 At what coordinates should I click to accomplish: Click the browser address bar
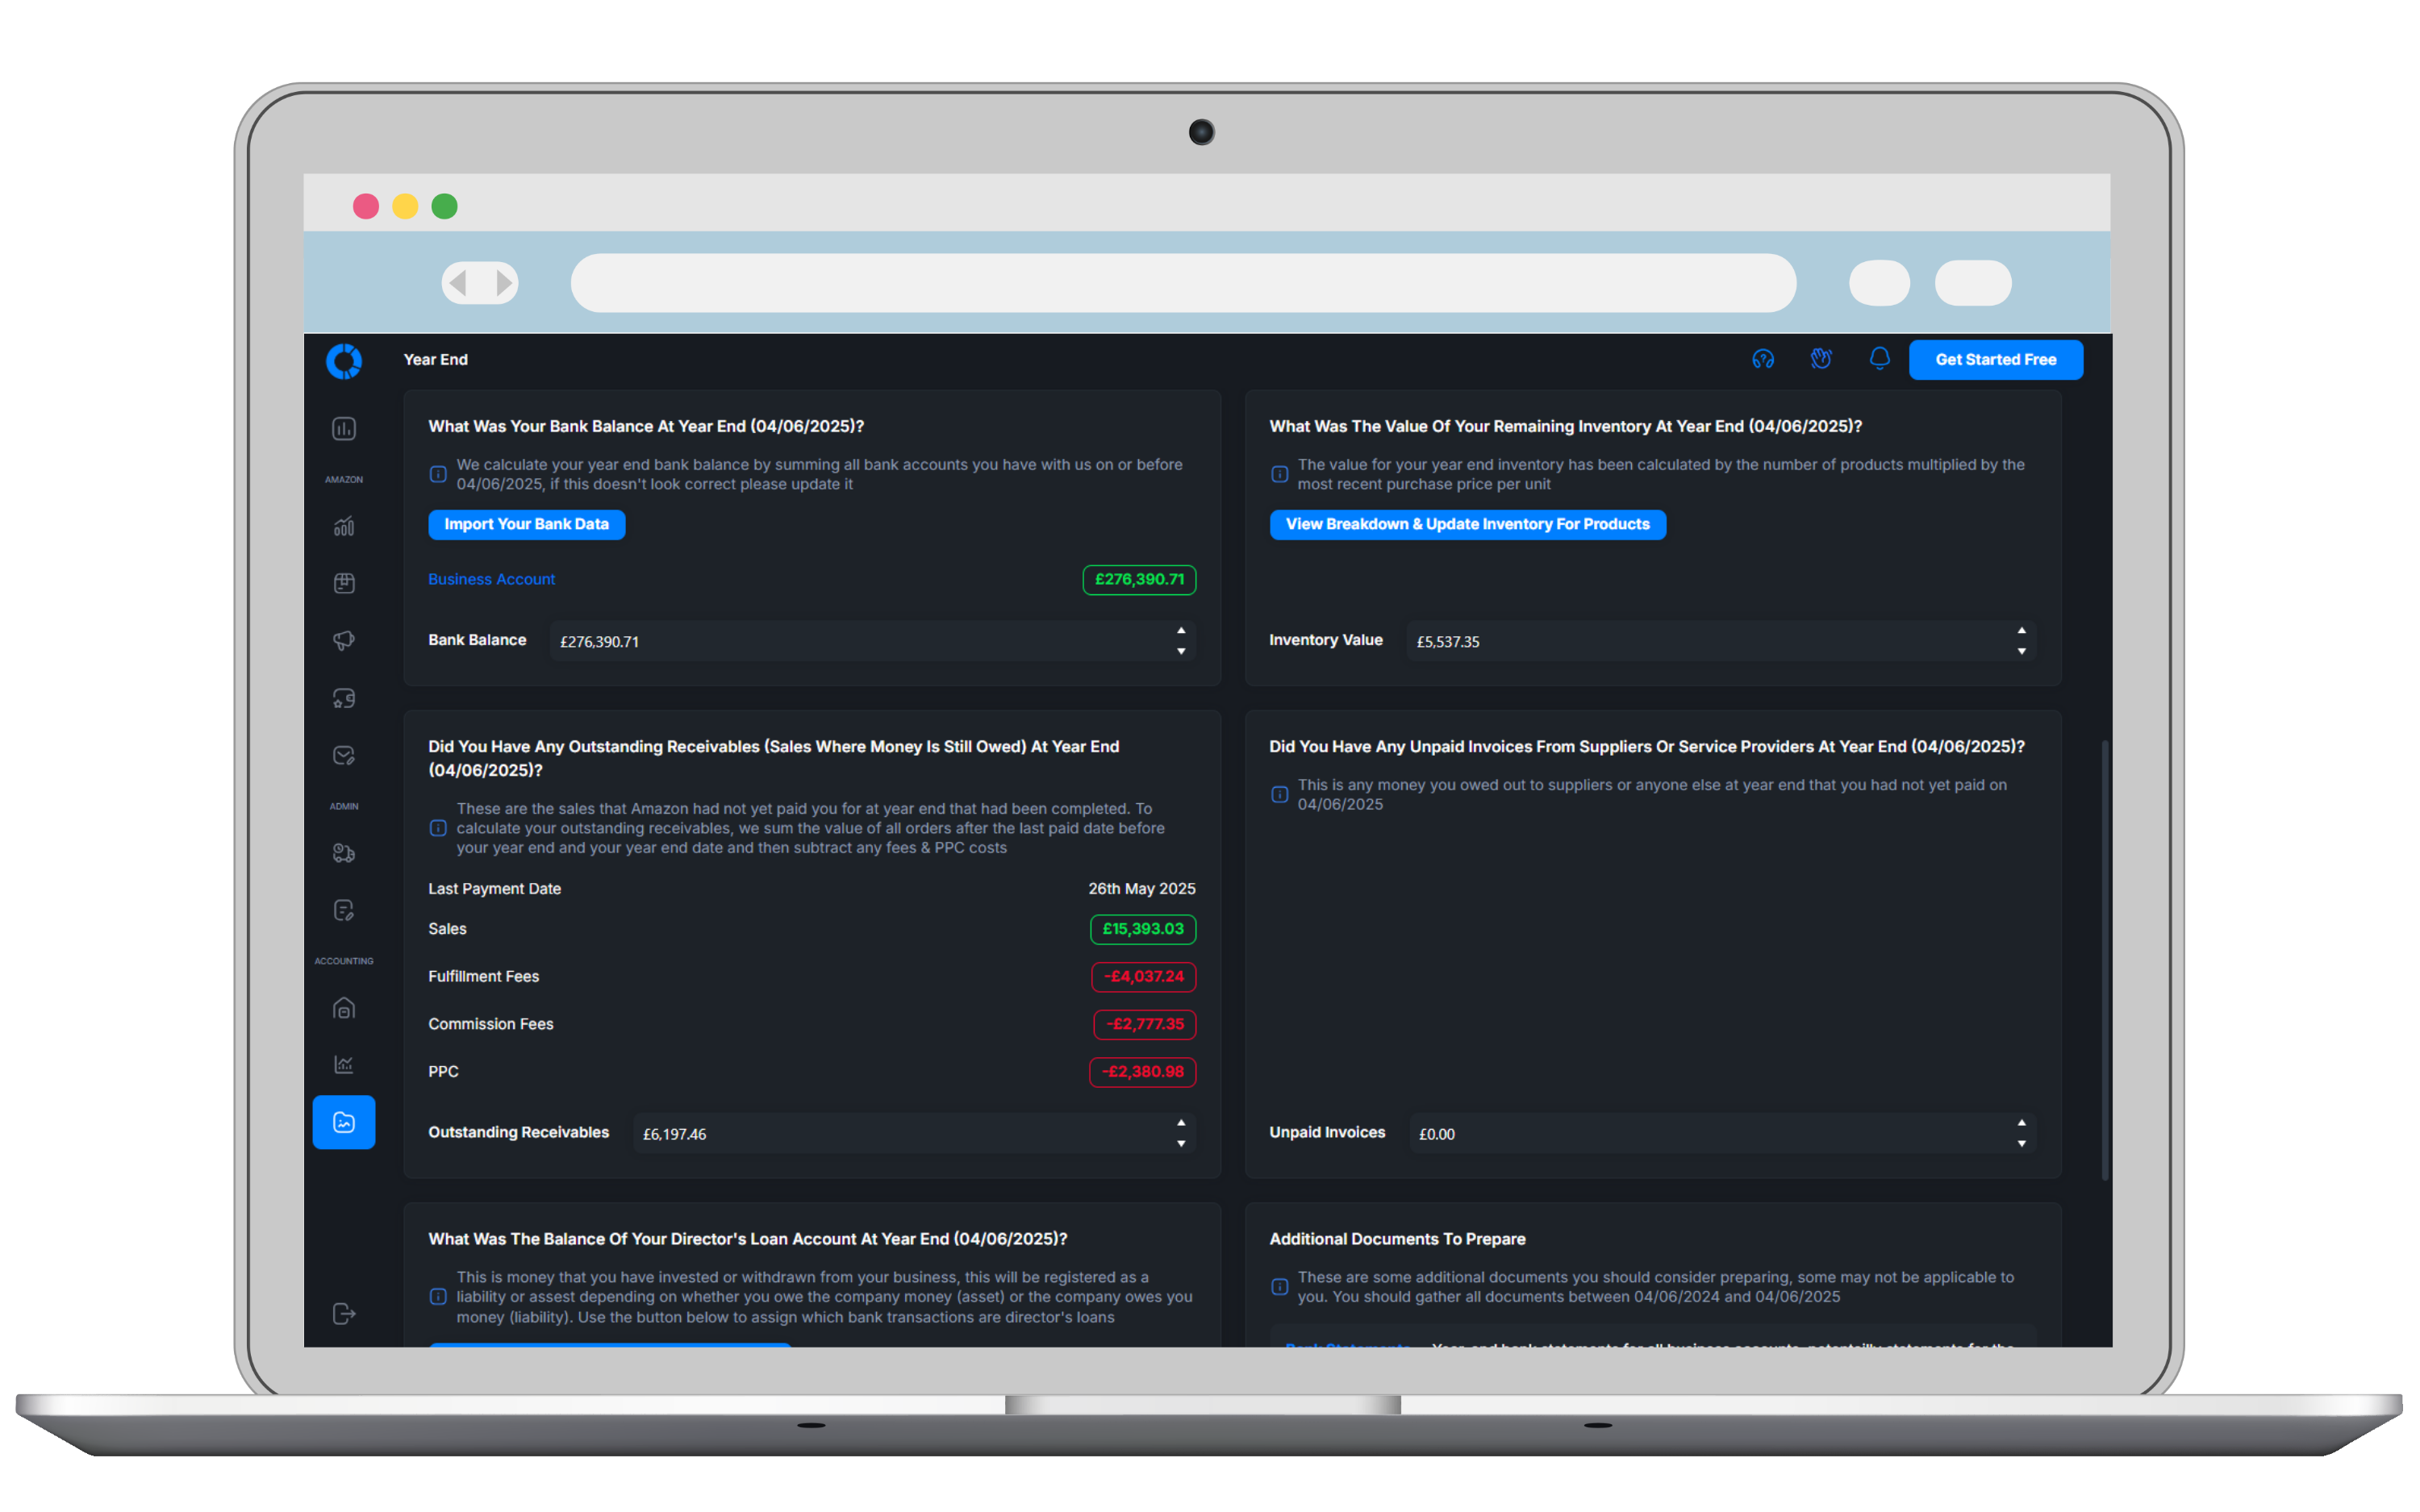coord(1183,283)
